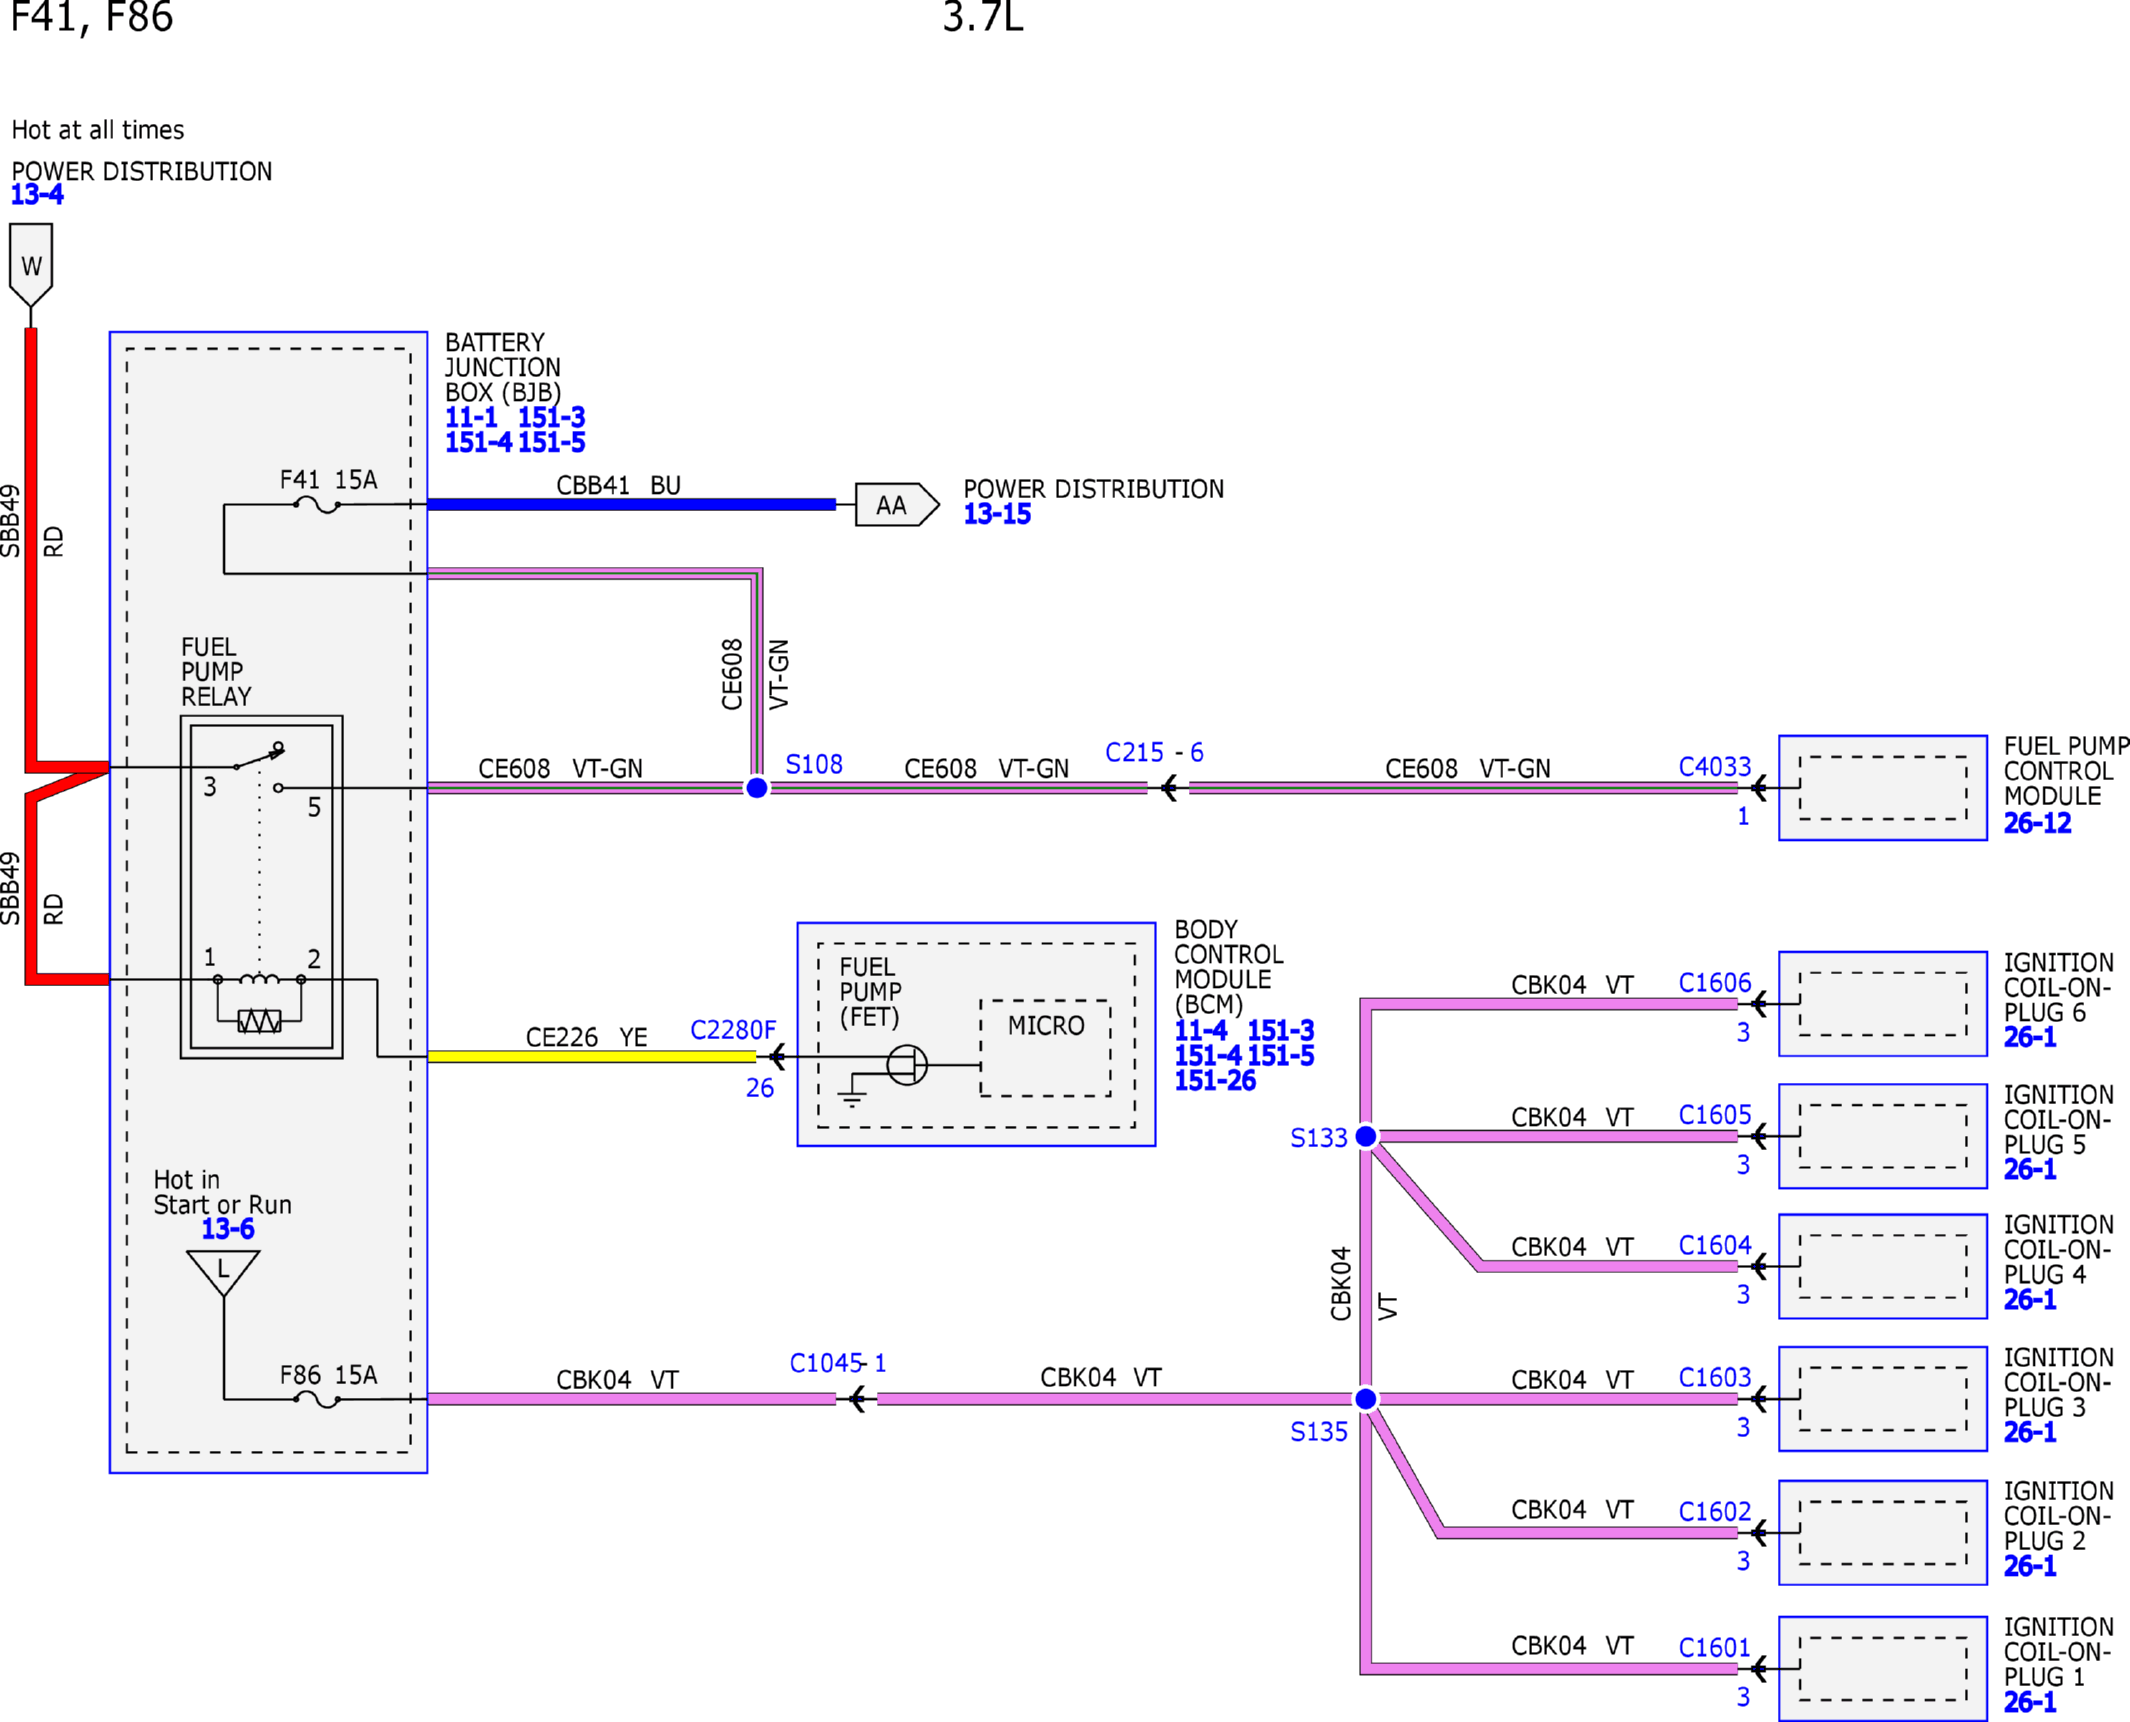Click the L triangle Start or Run symbol
Image resolution: width=2130 pixels, height=1722 pixels.
[223, 1273]
